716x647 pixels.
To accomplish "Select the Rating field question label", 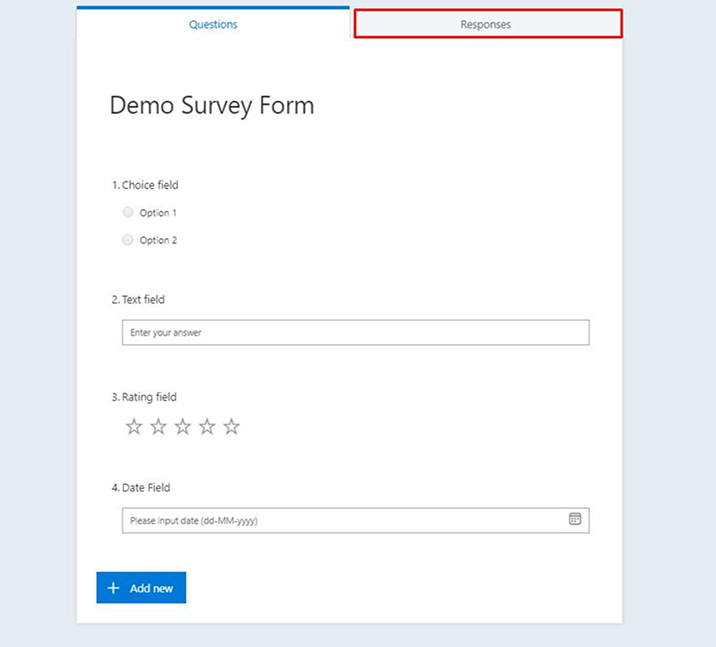I will [x=144, y=397].
